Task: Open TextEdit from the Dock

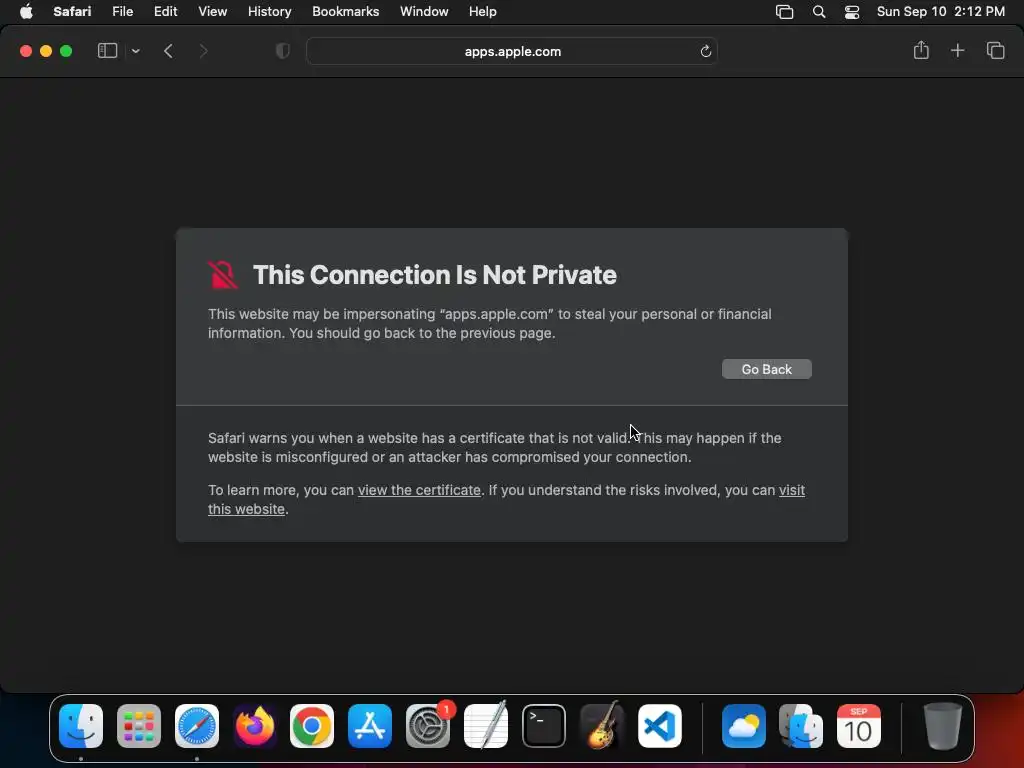Action: (x=486, y=726)
